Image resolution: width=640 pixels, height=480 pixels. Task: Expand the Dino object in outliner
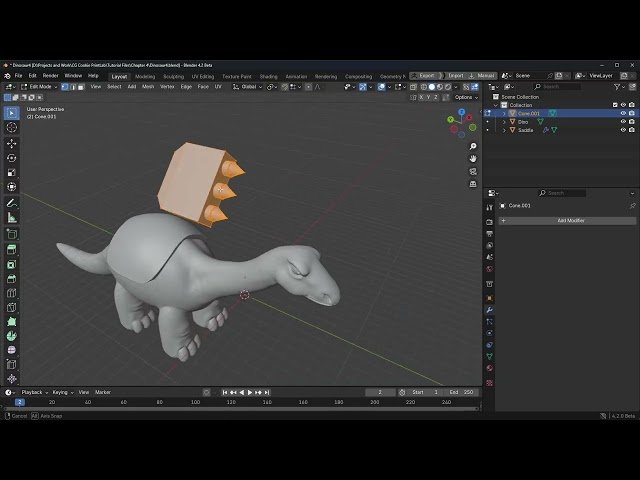click(504, 122)
